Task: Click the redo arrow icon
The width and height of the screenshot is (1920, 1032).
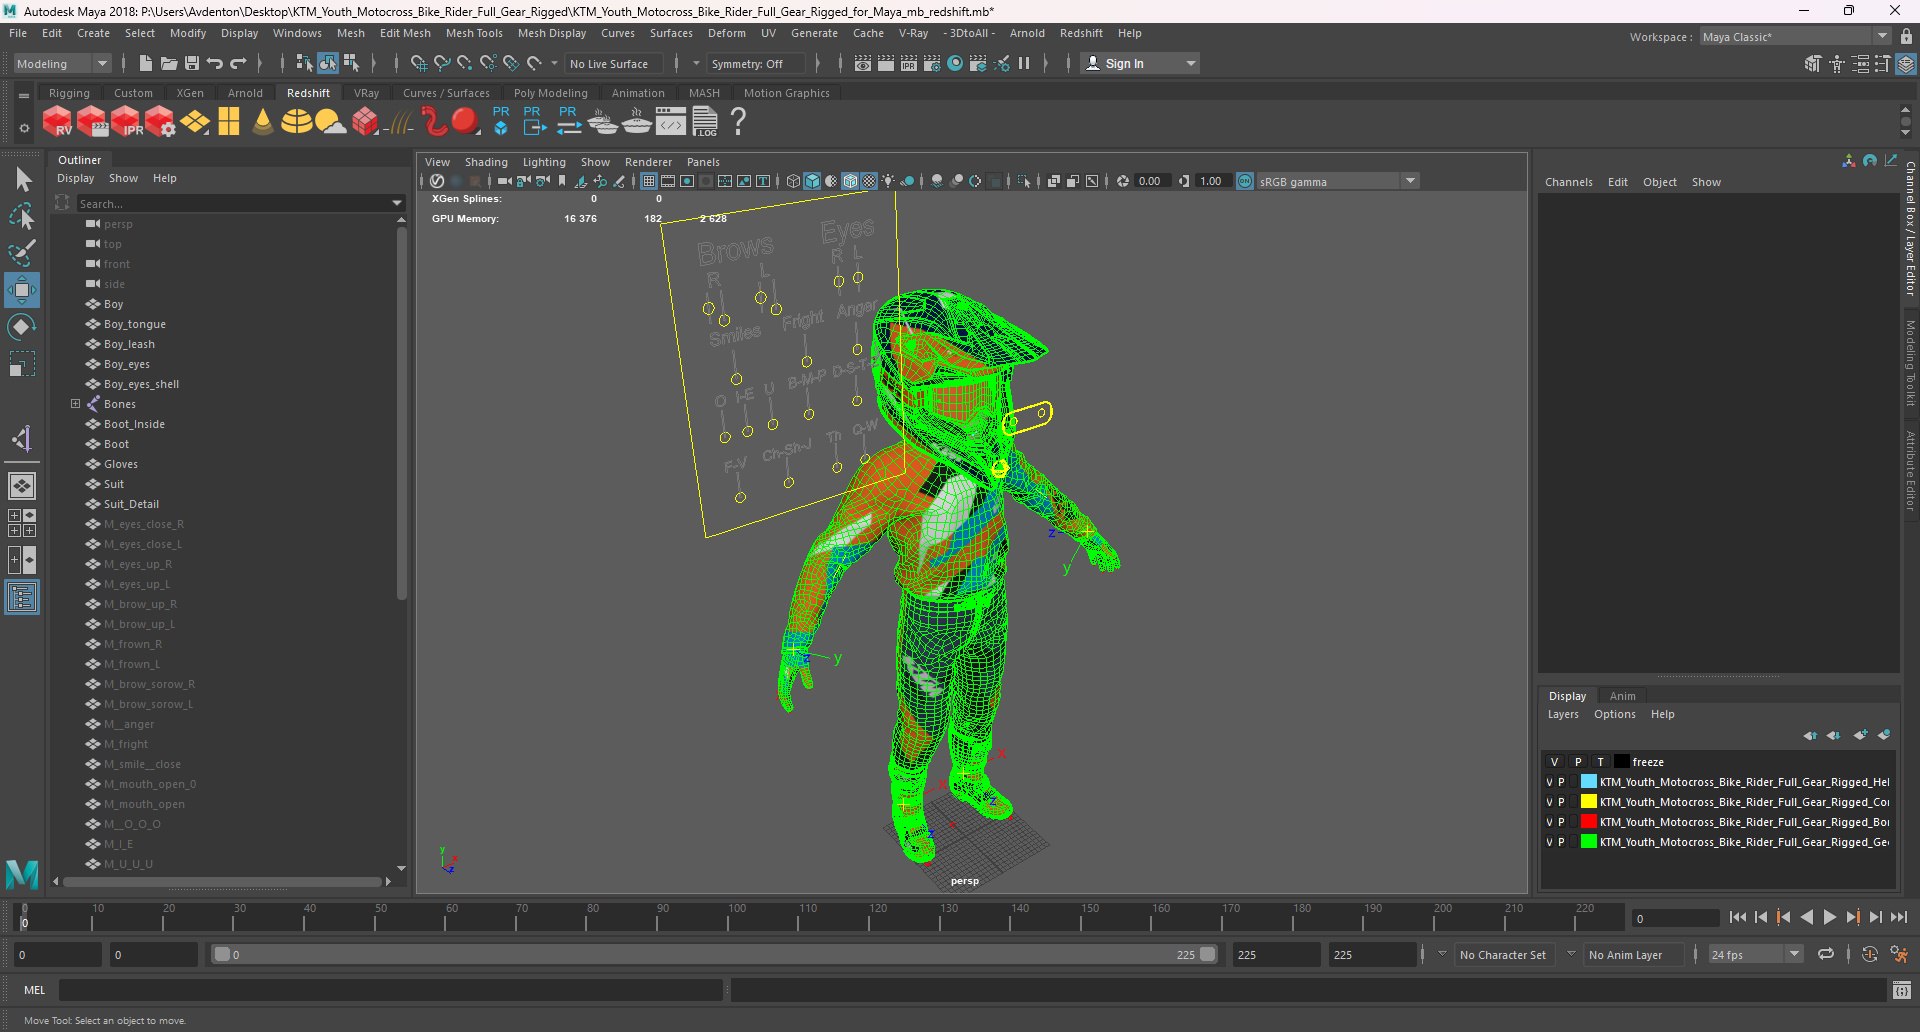Action: coord(238,63)
